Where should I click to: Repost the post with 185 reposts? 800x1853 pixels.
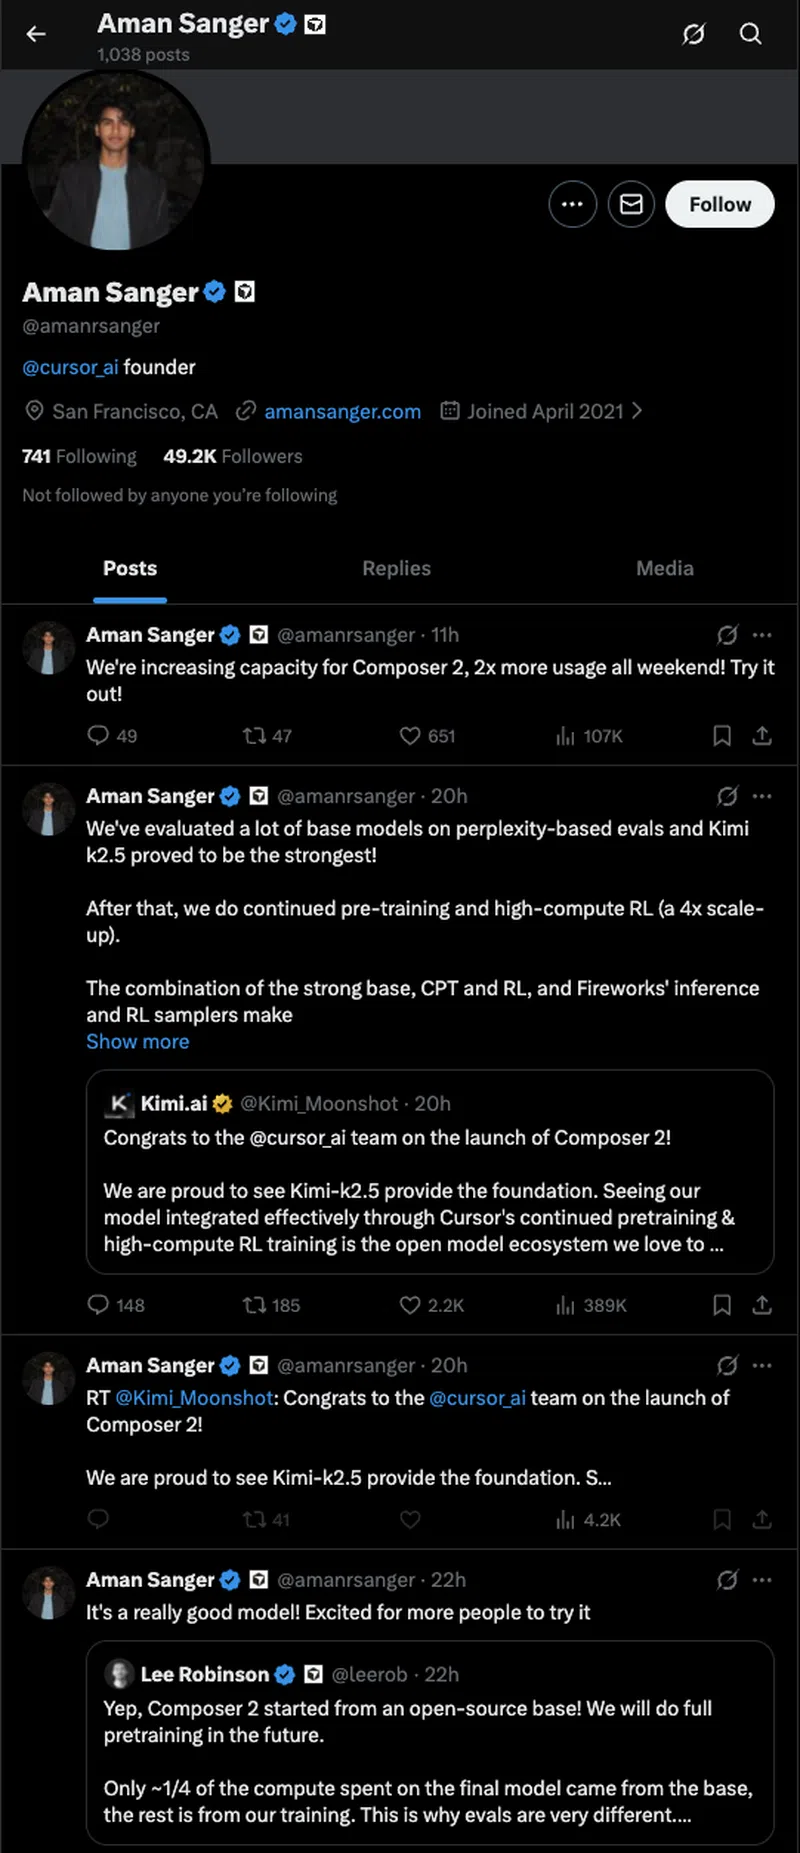[255, 1305]
